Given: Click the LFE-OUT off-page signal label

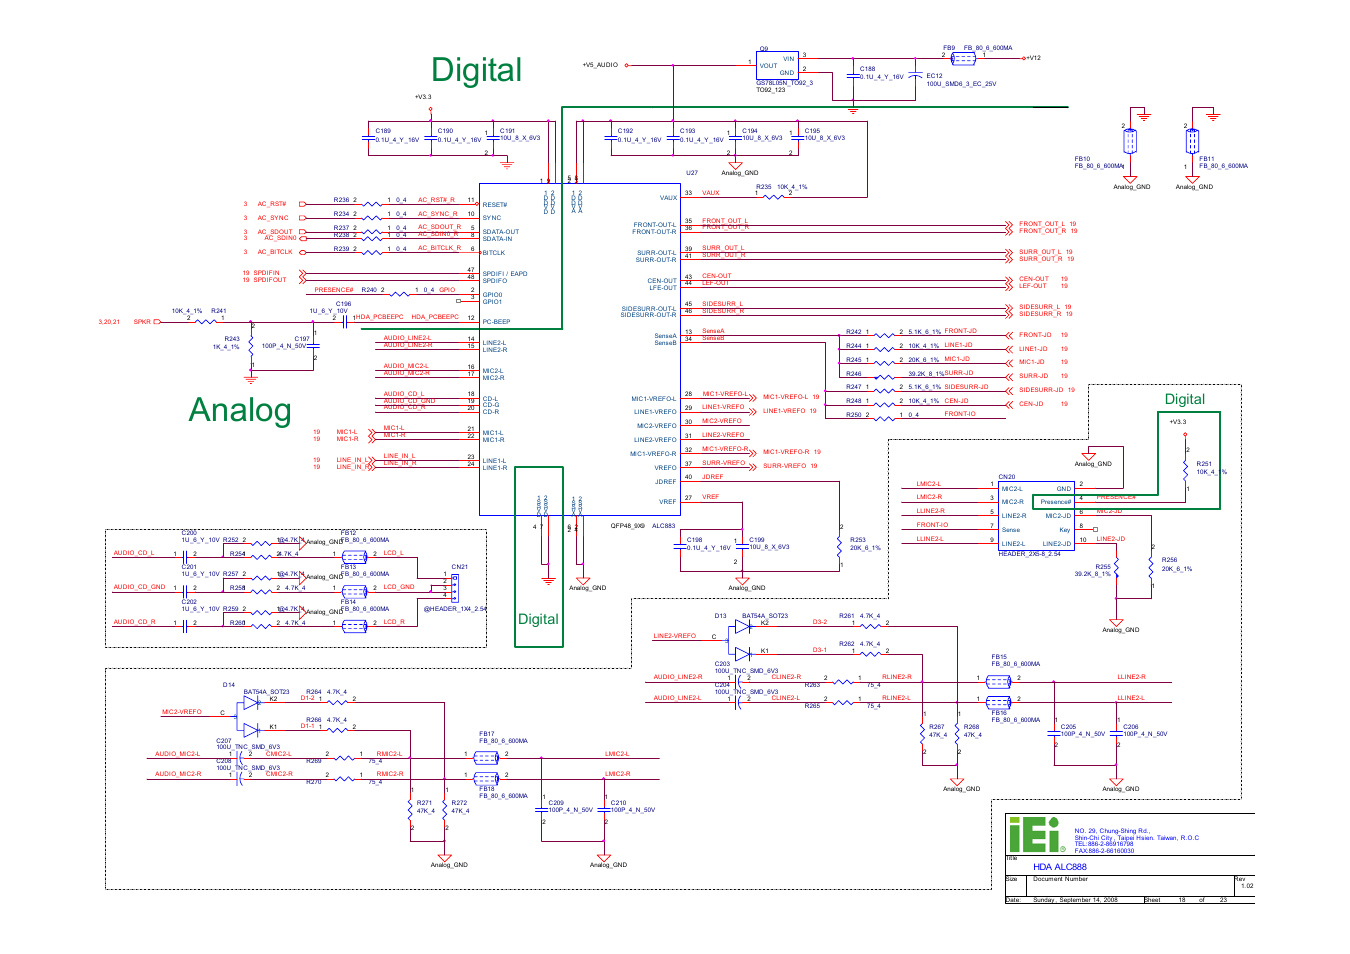Looking at the screenshot, I should coord(1033,286).
